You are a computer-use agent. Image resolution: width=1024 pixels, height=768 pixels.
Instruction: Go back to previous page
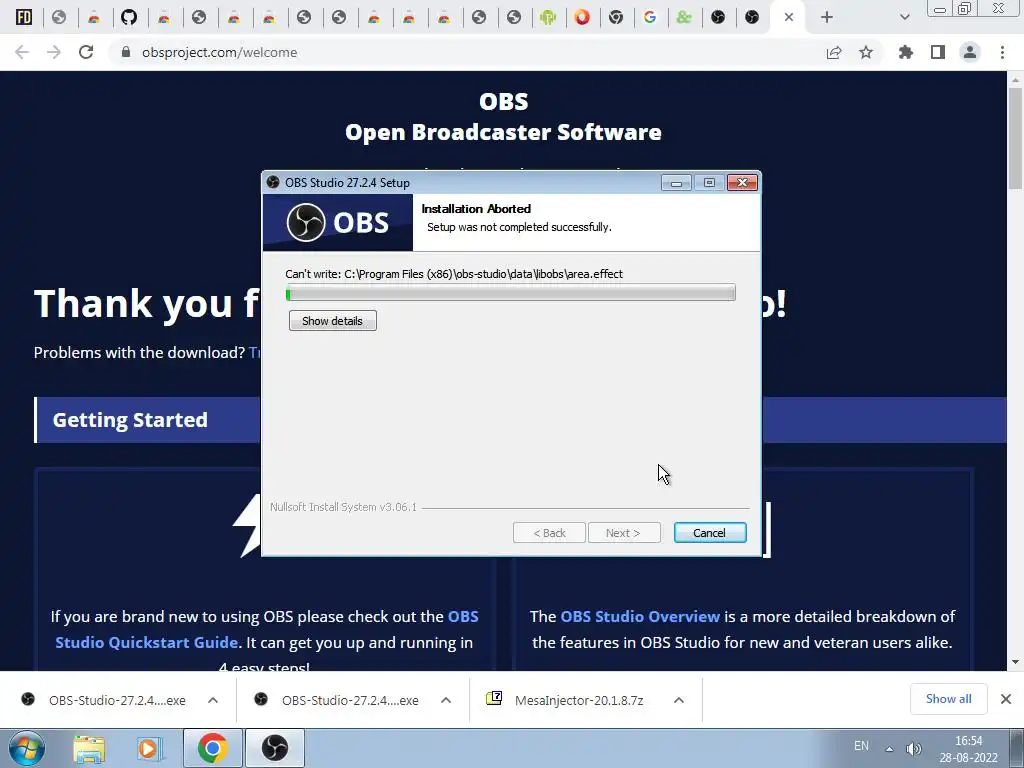[22, 52]
